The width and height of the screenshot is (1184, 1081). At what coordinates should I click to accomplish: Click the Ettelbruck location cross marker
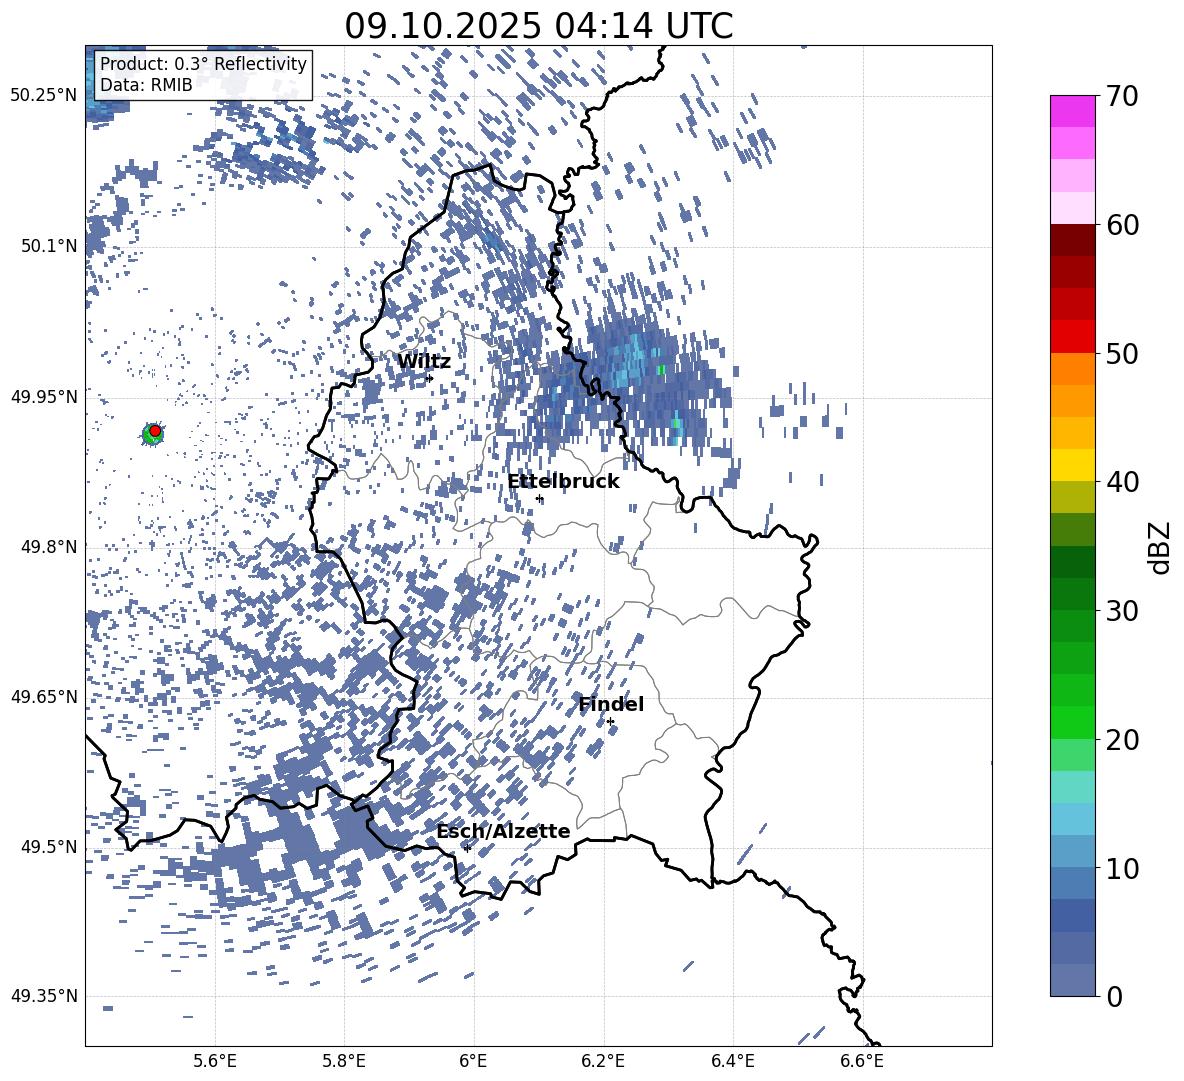539,498
